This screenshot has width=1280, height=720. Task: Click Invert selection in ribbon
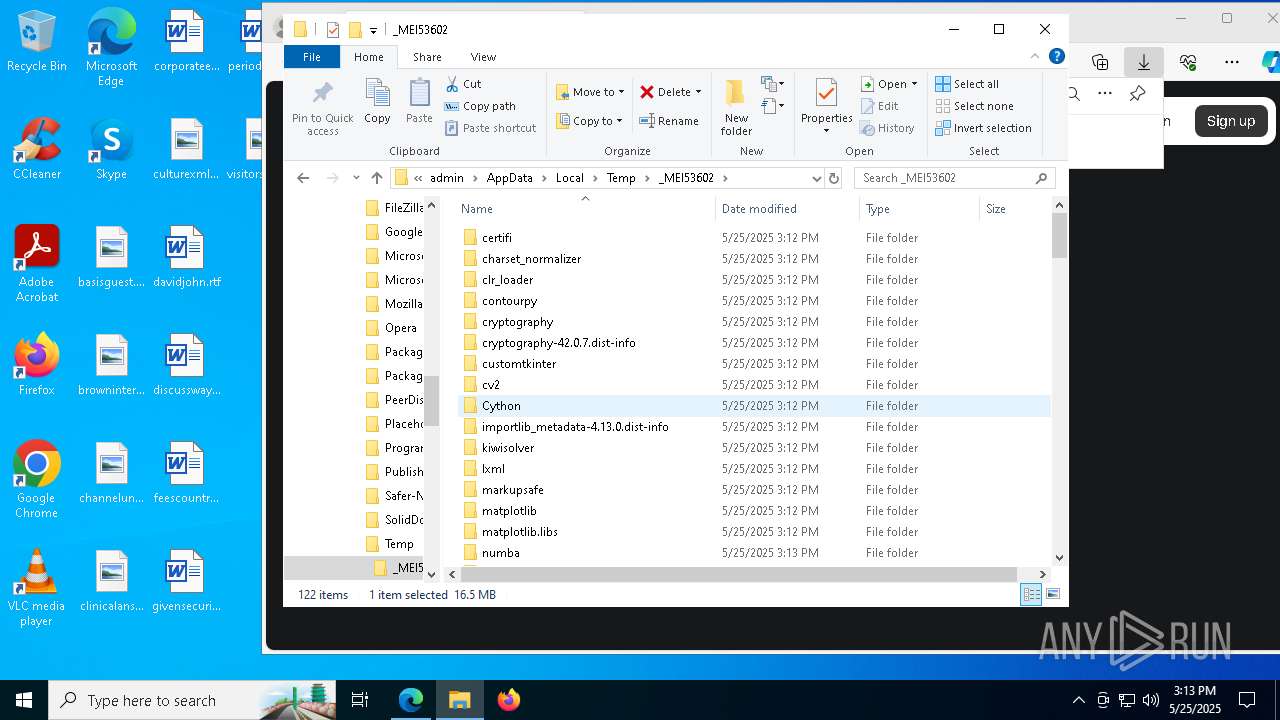[983, 128]
